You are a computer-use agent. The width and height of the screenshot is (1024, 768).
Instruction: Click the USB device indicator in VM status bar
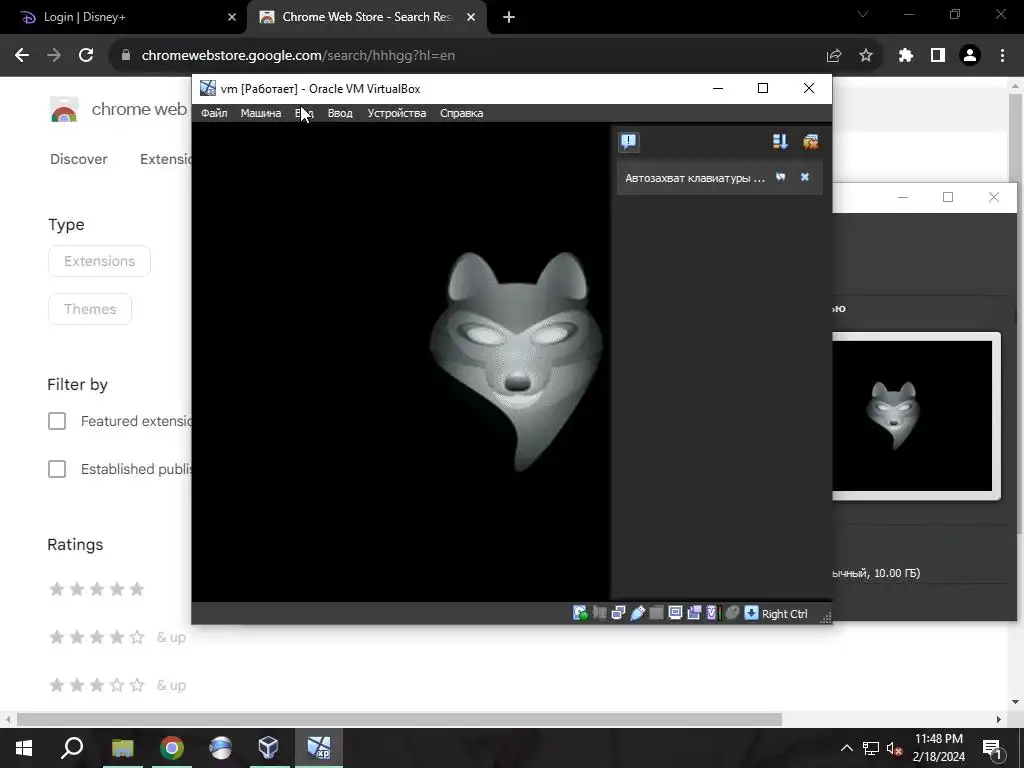click(x=637, y=613)
